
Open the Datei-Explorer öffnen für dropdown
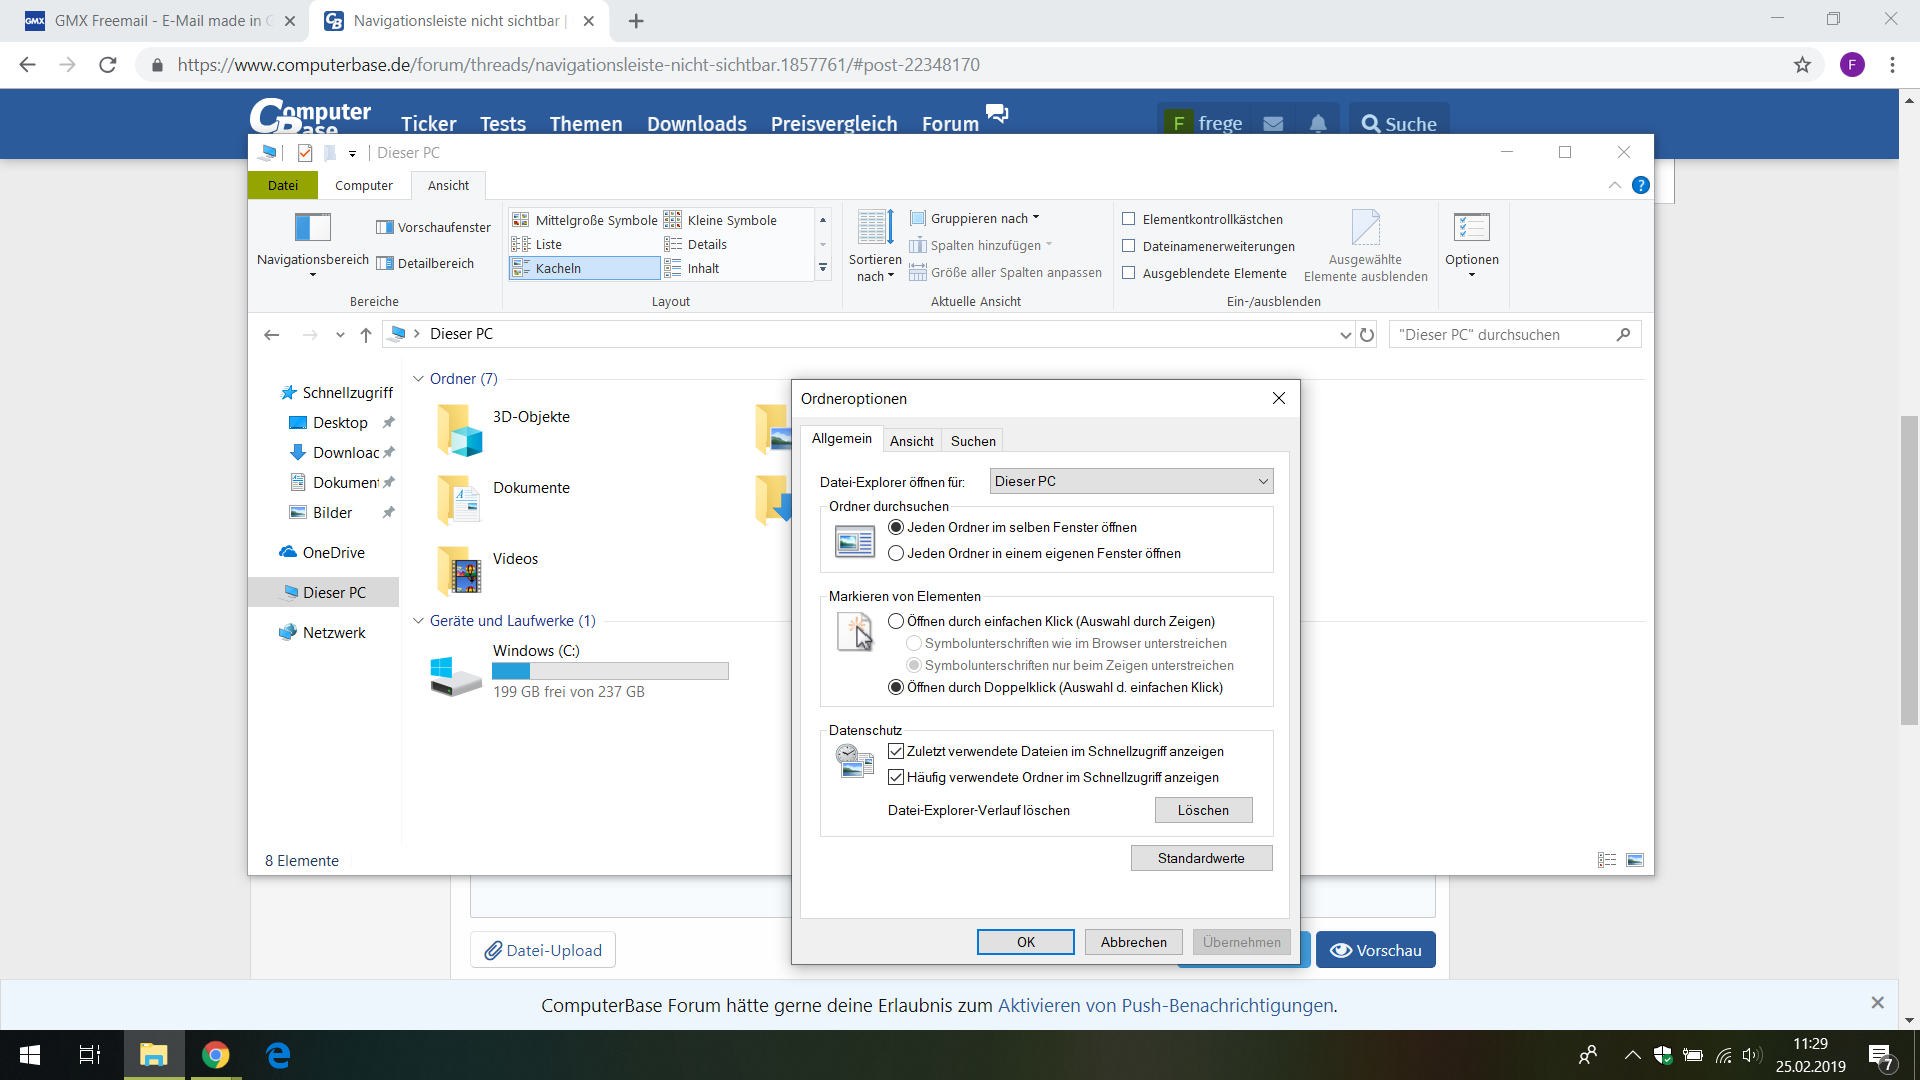coord(1130,481)
